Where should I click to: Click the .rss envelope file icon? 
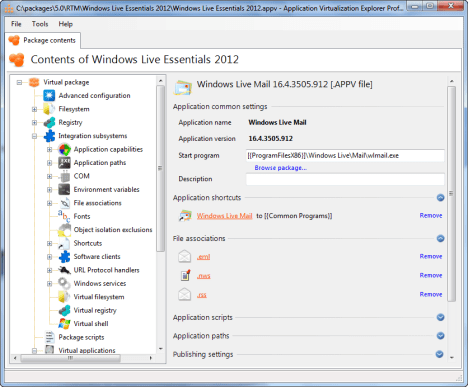[184, 294]
